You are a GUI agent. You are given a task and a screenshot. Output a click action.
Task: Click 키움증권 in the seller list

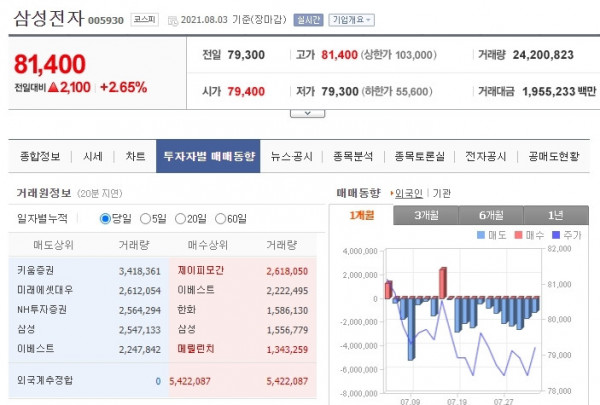point(36,271)
